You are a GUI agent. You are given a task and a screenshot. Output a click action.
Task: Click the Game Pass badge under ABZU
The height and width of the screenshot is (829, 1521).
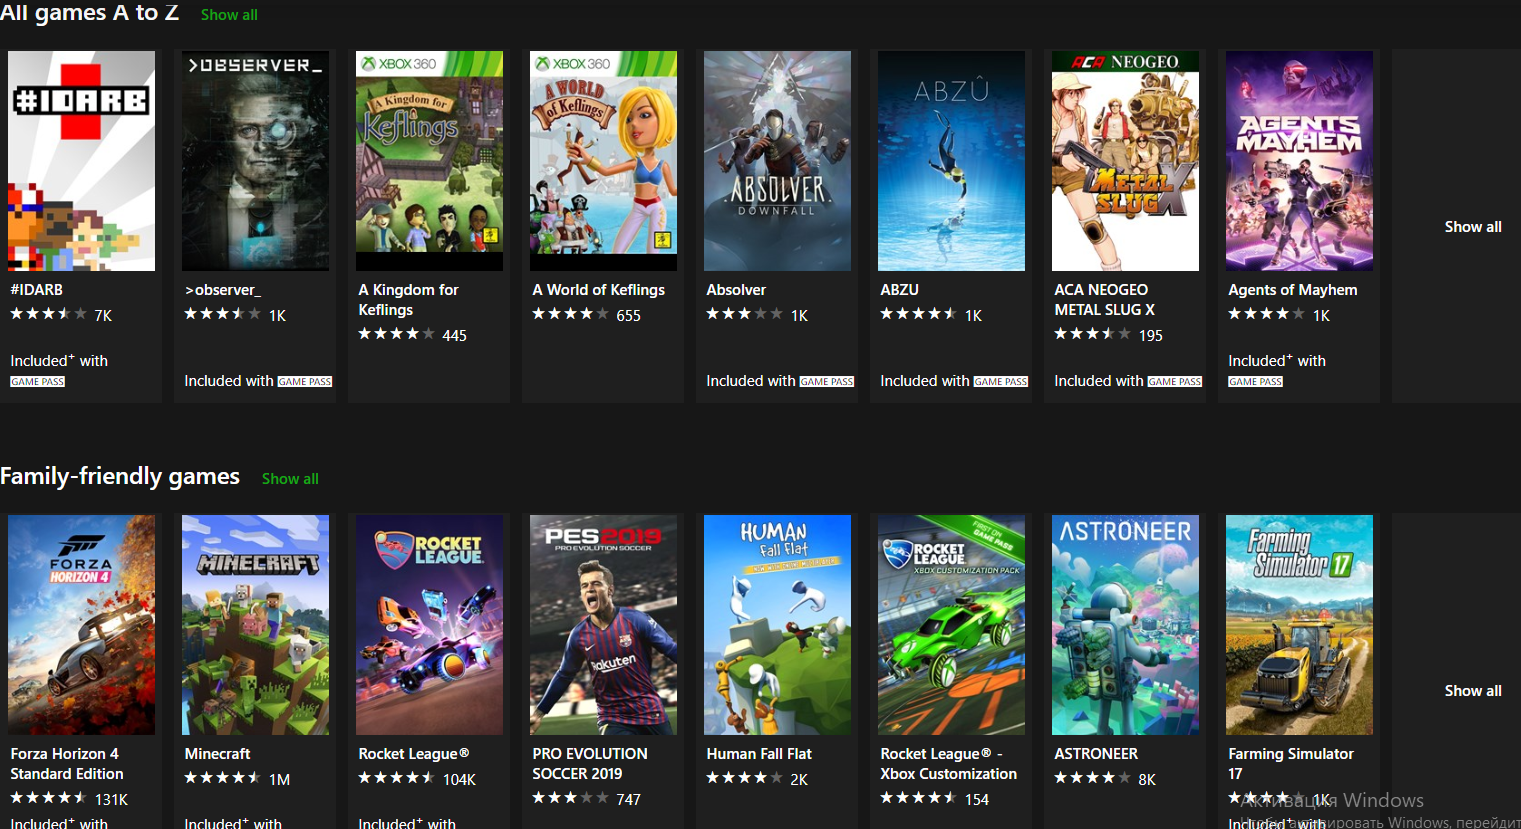click(1001, 382)
